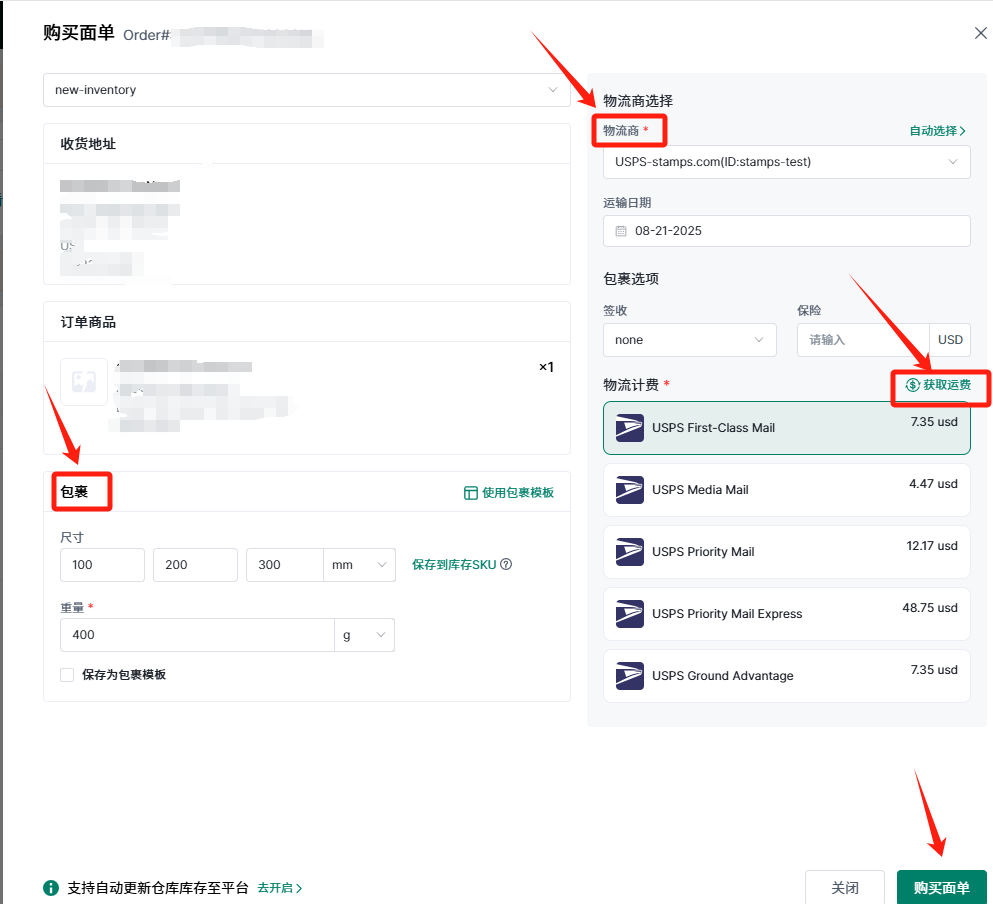Screen dimensions: 993x904
Task: Select the USPS Priority Mail 12.17 usd option
Action: 787,552
